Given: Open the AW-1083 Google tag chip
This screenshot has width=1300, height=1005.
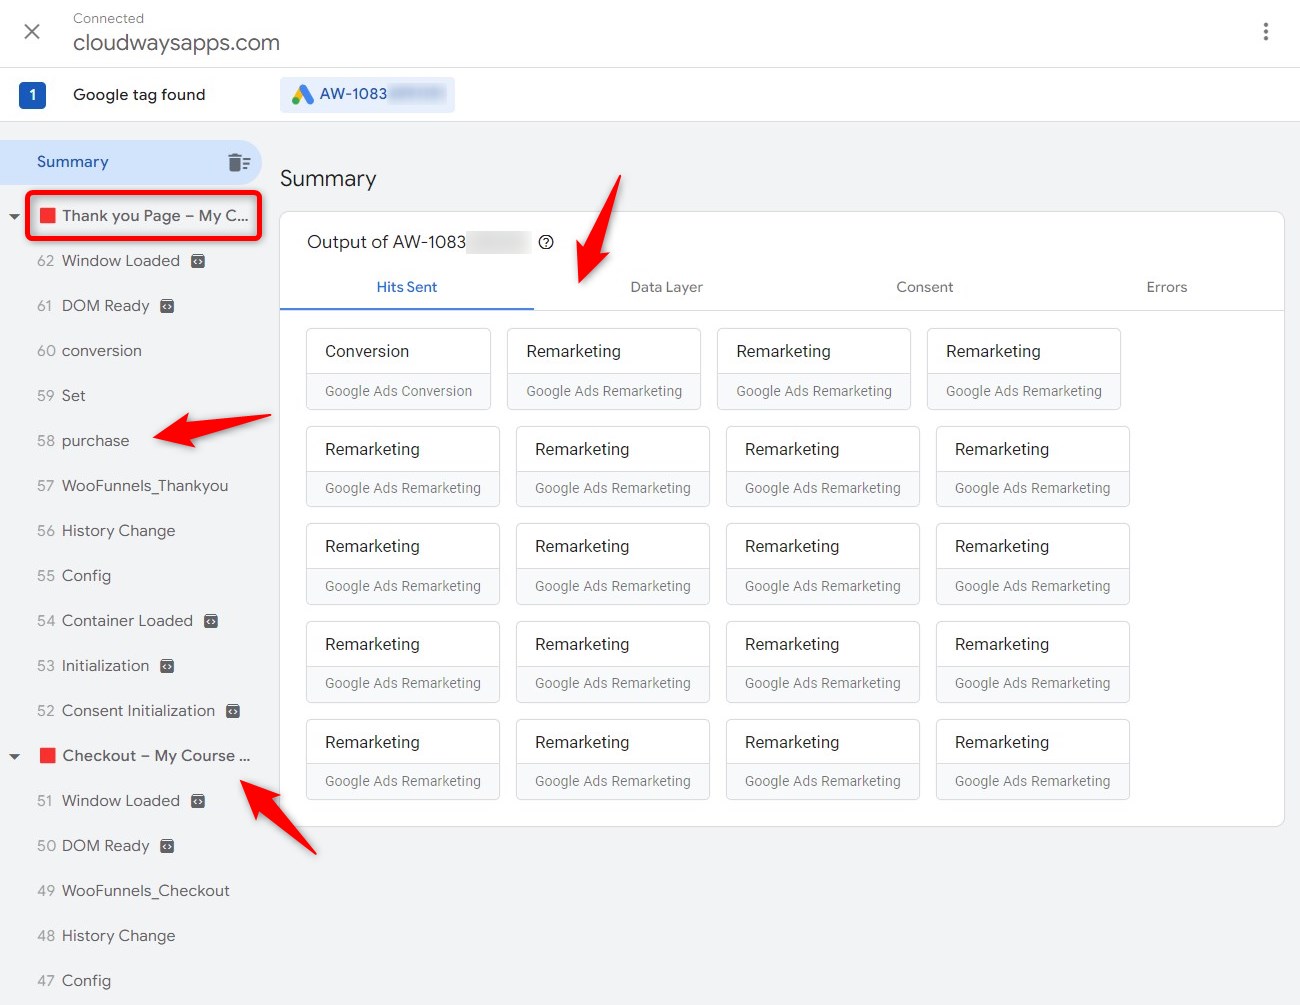Looking at the screenshot, I should coord(367,94).
